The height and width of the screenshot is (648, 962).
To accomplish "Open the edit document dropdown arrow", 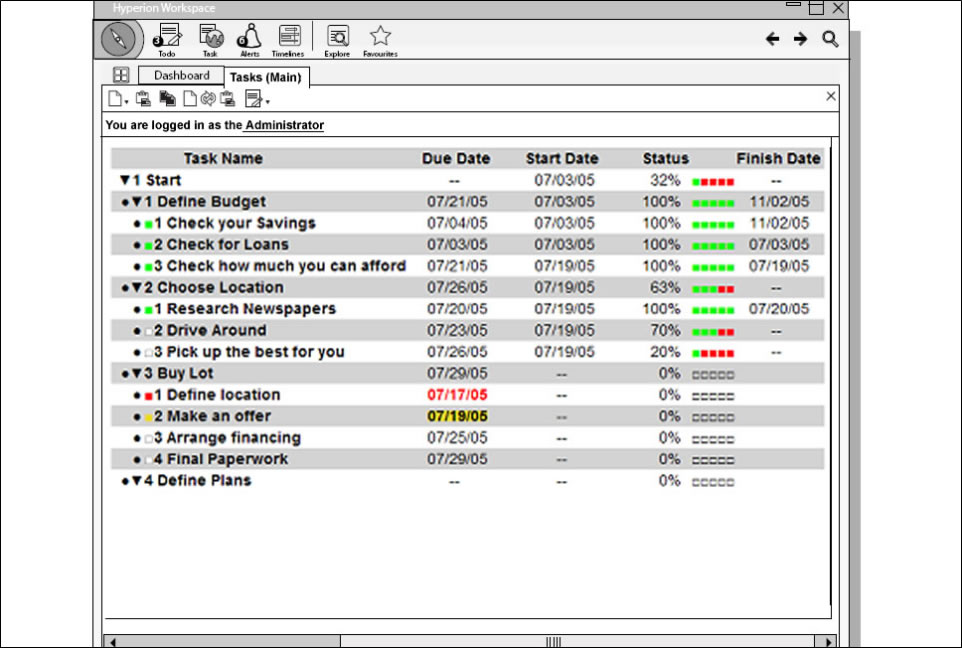I will click(267, 102).
